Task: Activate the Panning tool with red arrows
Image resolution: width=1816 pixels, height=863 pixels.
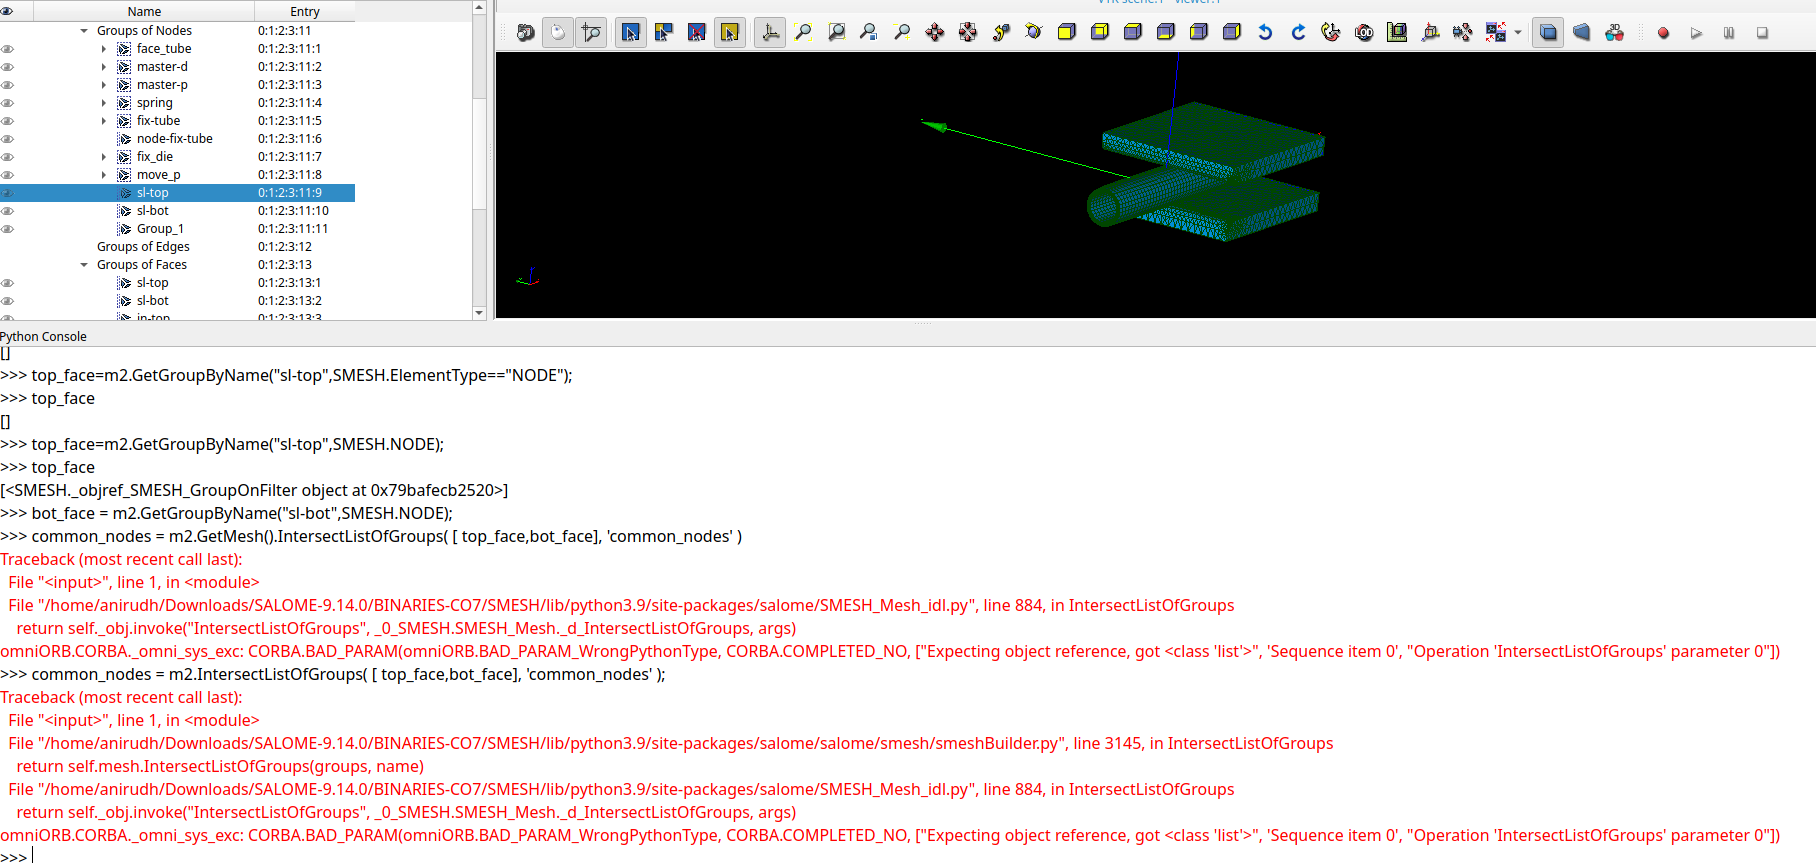Action: click(935, 33)
